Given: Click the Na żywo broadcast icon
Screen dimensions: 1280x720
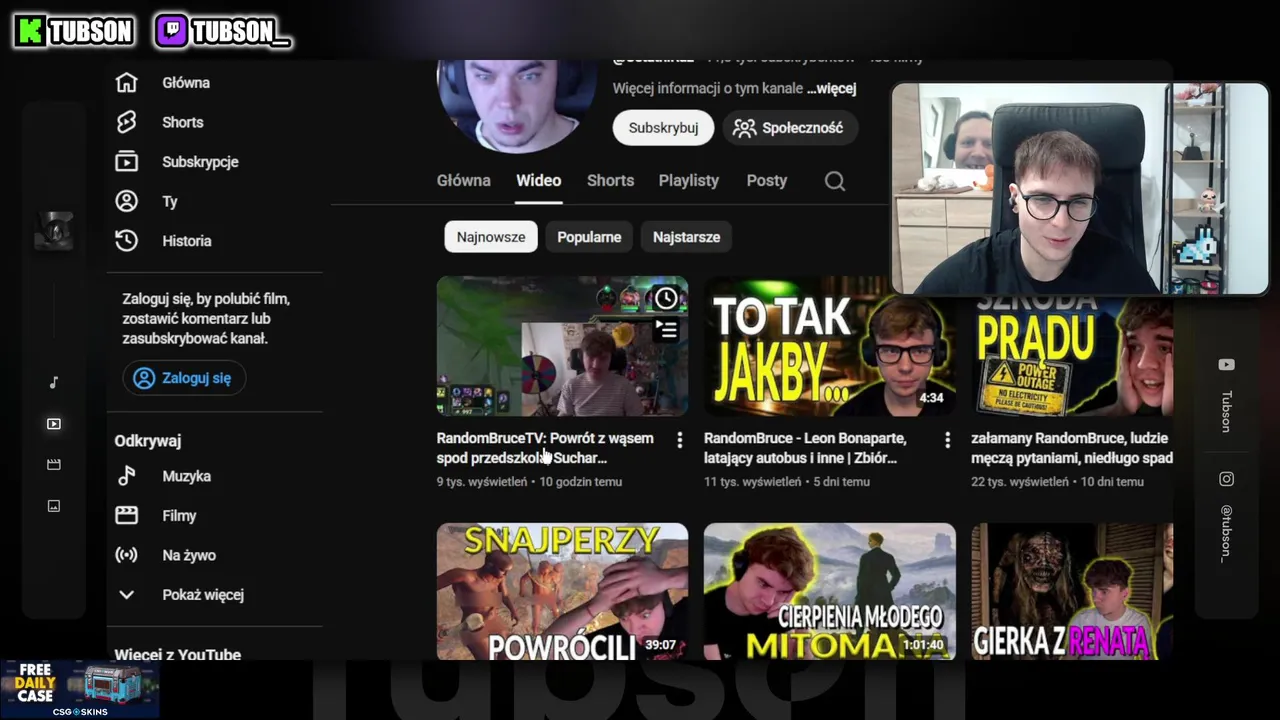Looking at the screenshot, I should coord(126,555).
